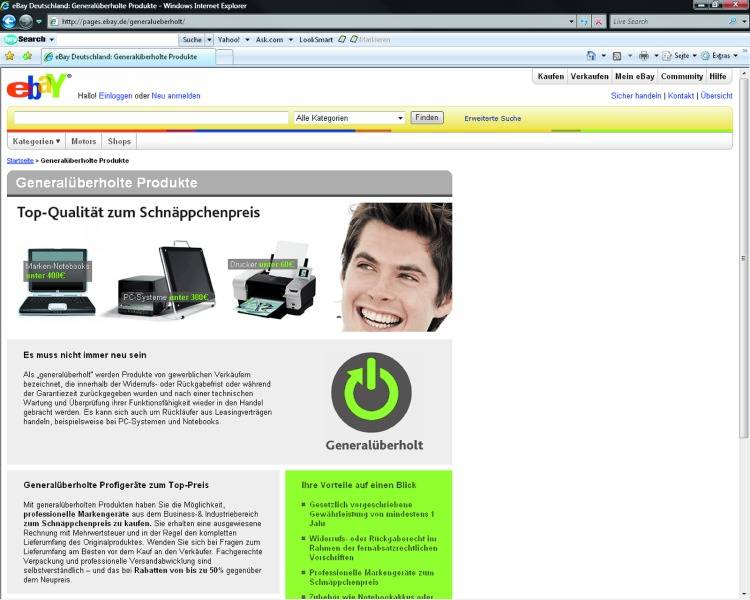Open the Extras menu
The image size is (750, 600).
719,56
